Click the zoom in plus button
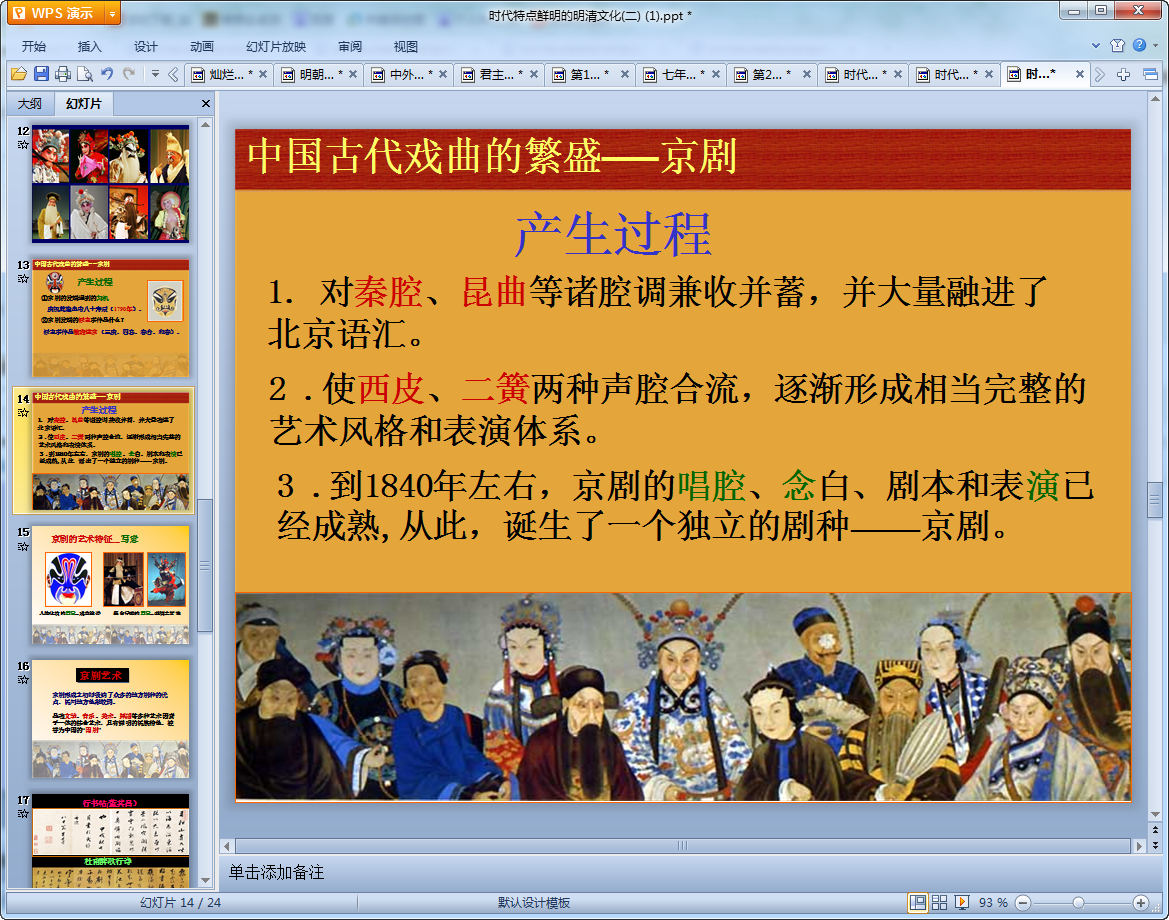 [x=1140, y=903]
